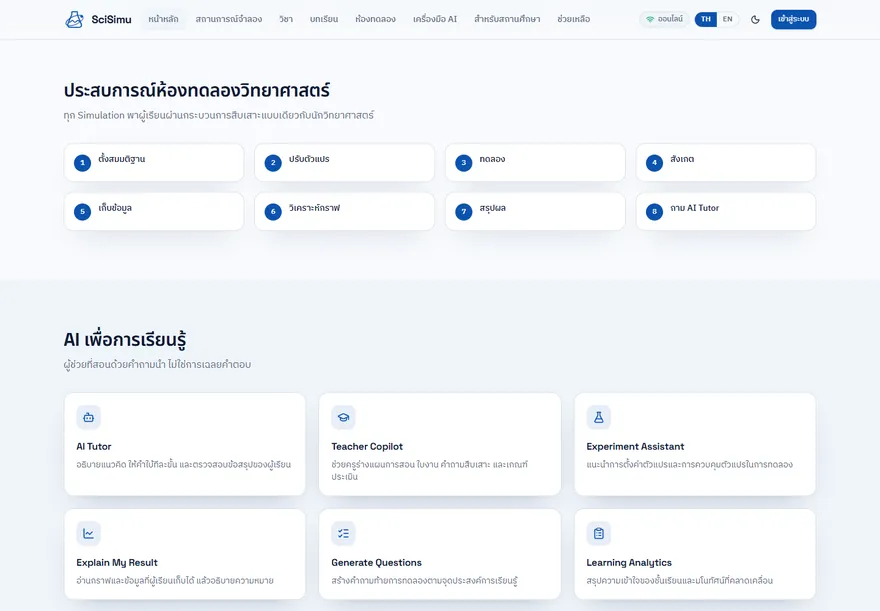
Task: Click the Learning Analytics clipboard icon
Action: (x=599, y=534)
